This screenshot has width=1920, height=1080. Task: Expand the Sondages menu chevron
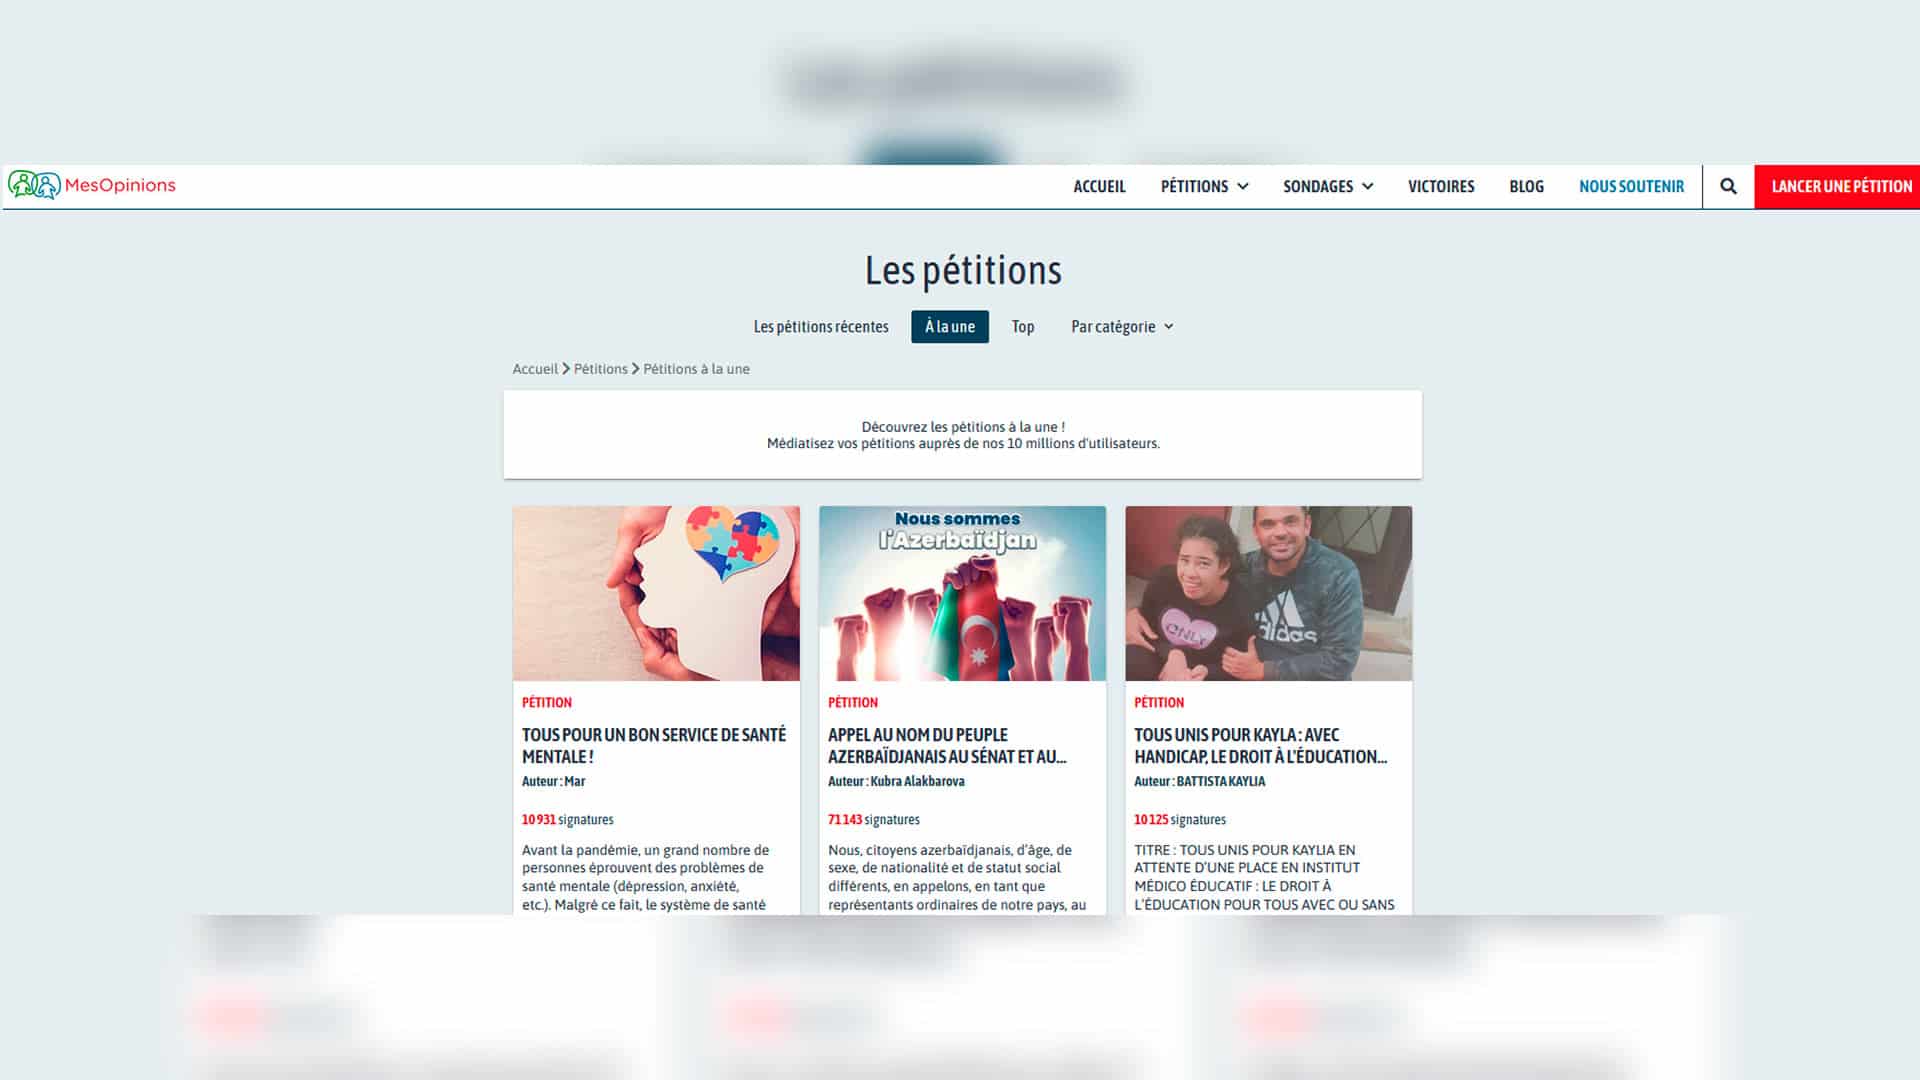(x=1367, y=187)
